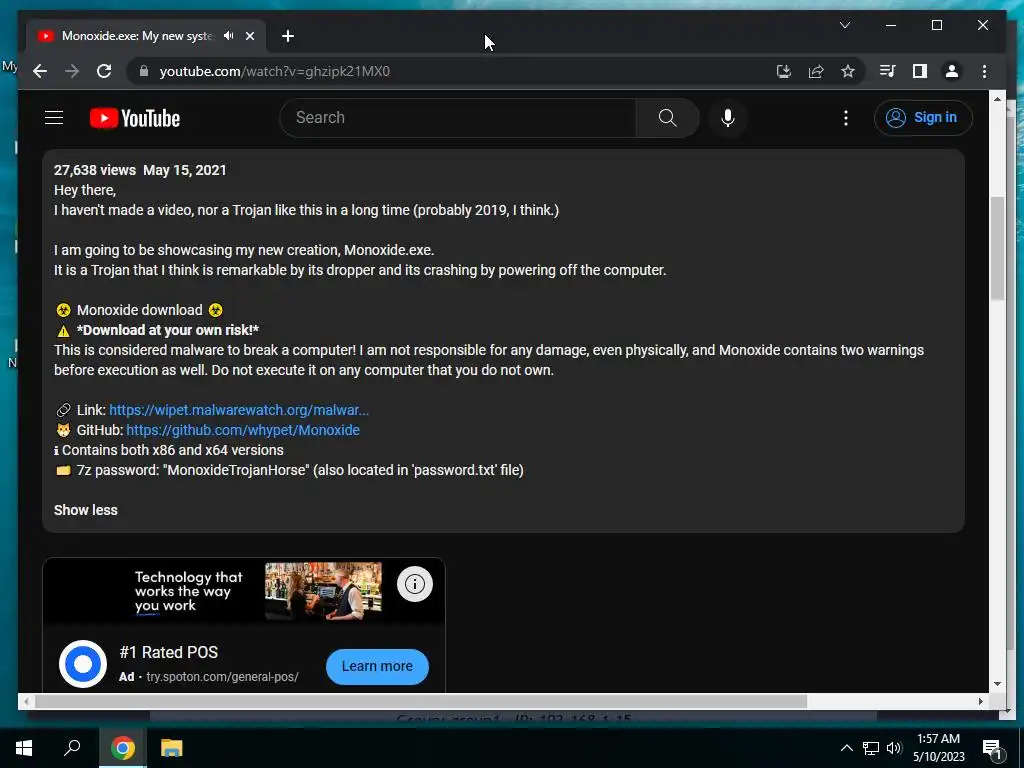Open YouTube settings three-dot menu

point(846,118)
